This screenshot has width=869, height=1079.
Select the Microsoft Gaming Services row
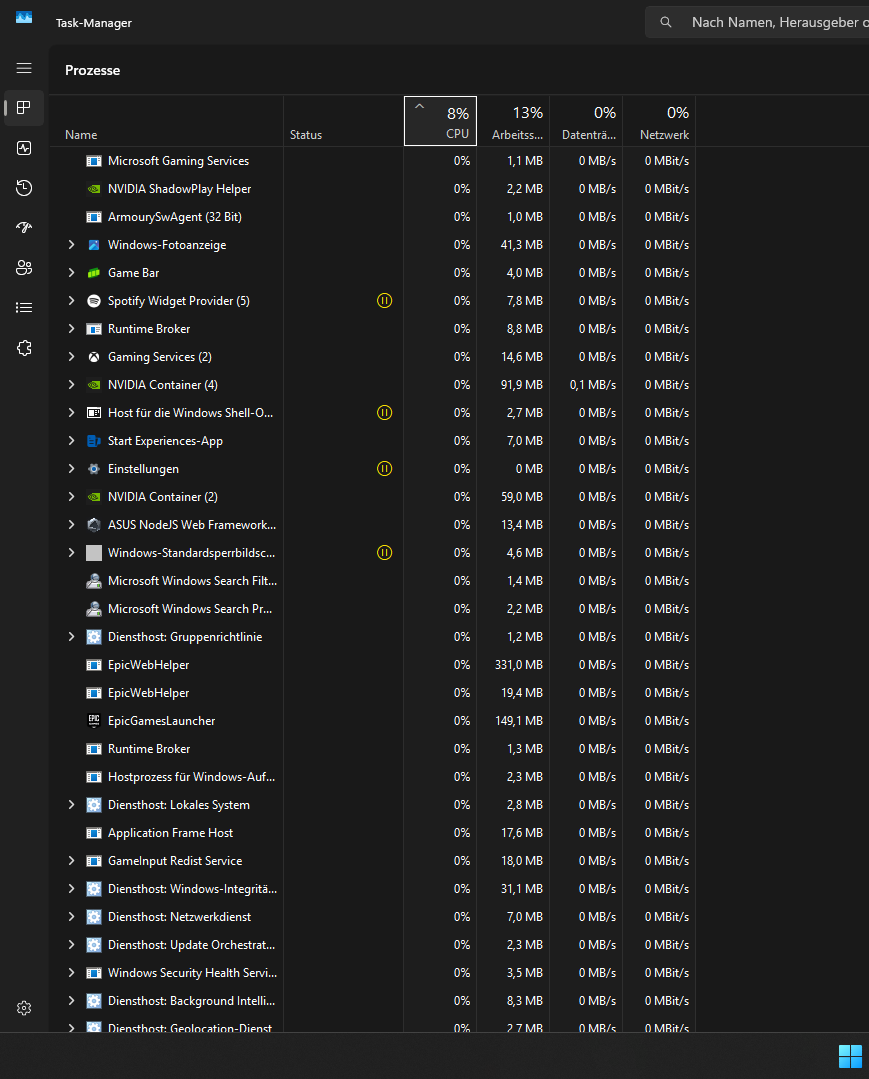click(372, 161)
